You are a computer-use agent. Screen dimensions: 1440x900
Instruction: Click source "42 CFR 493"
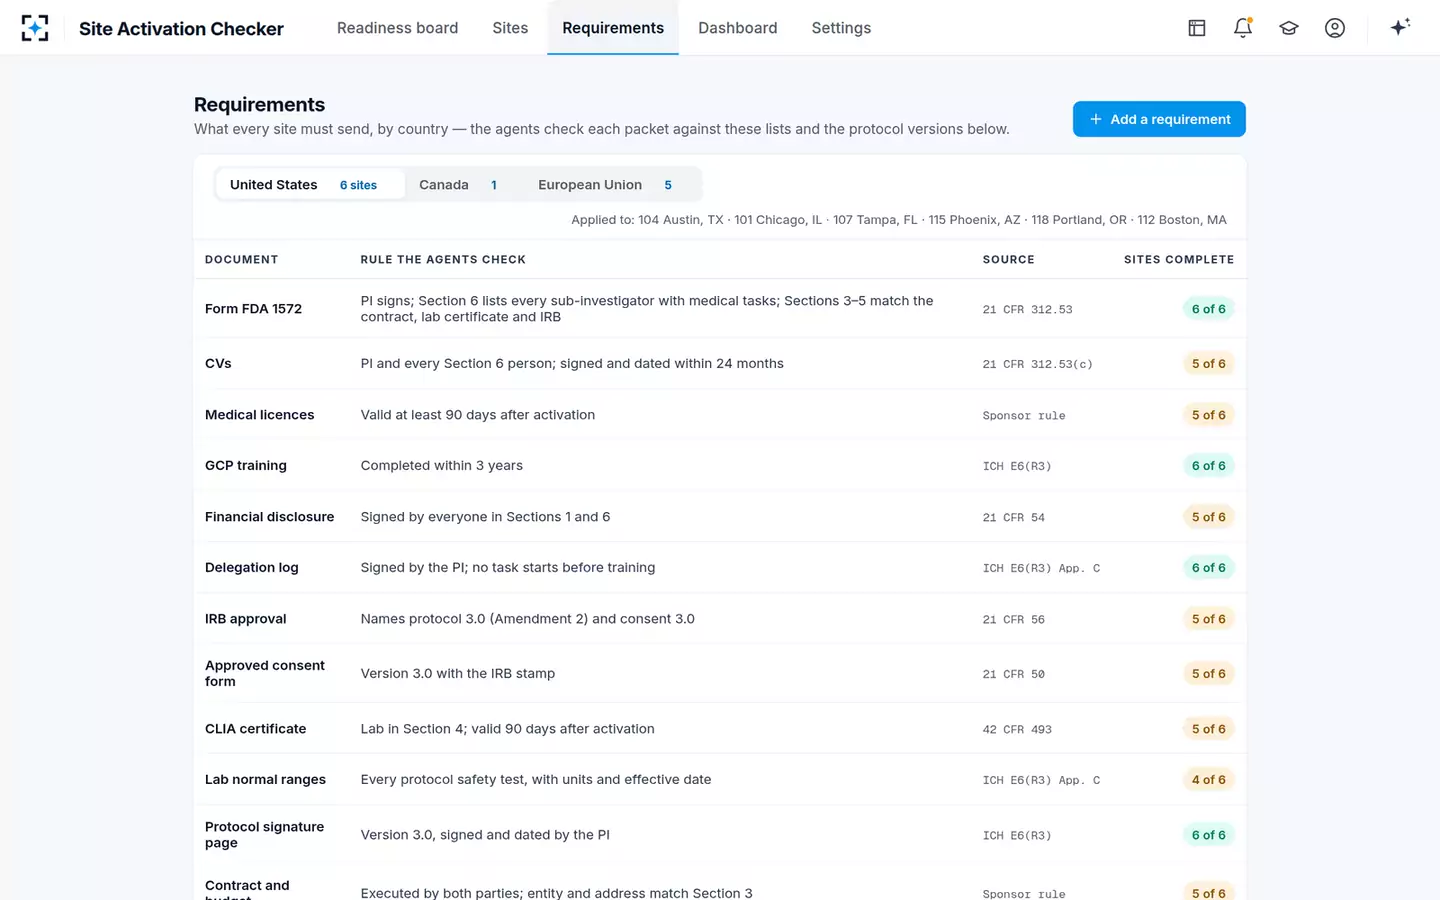[x=1017, y=730]
